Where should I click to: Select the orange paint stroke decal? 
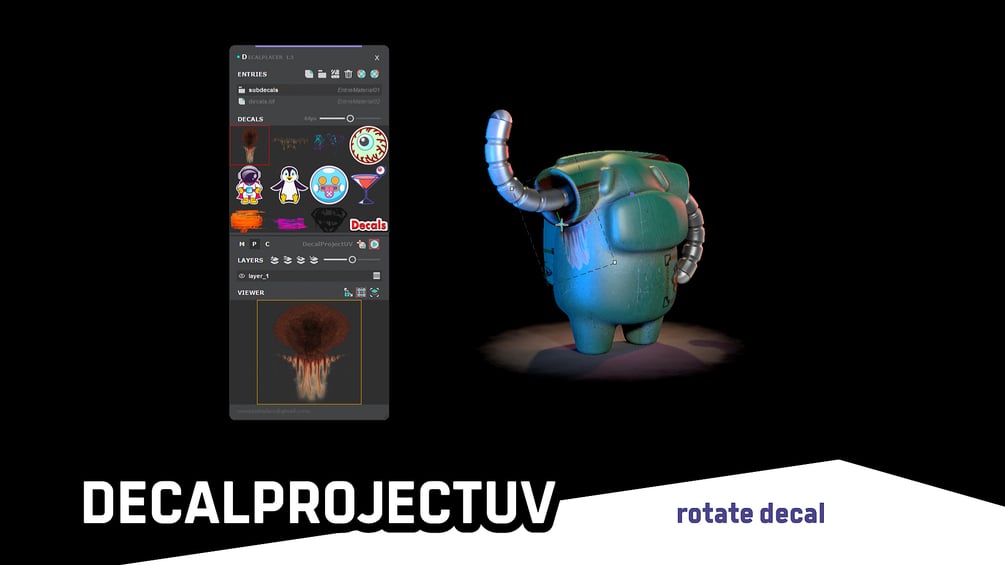[247, 221]
